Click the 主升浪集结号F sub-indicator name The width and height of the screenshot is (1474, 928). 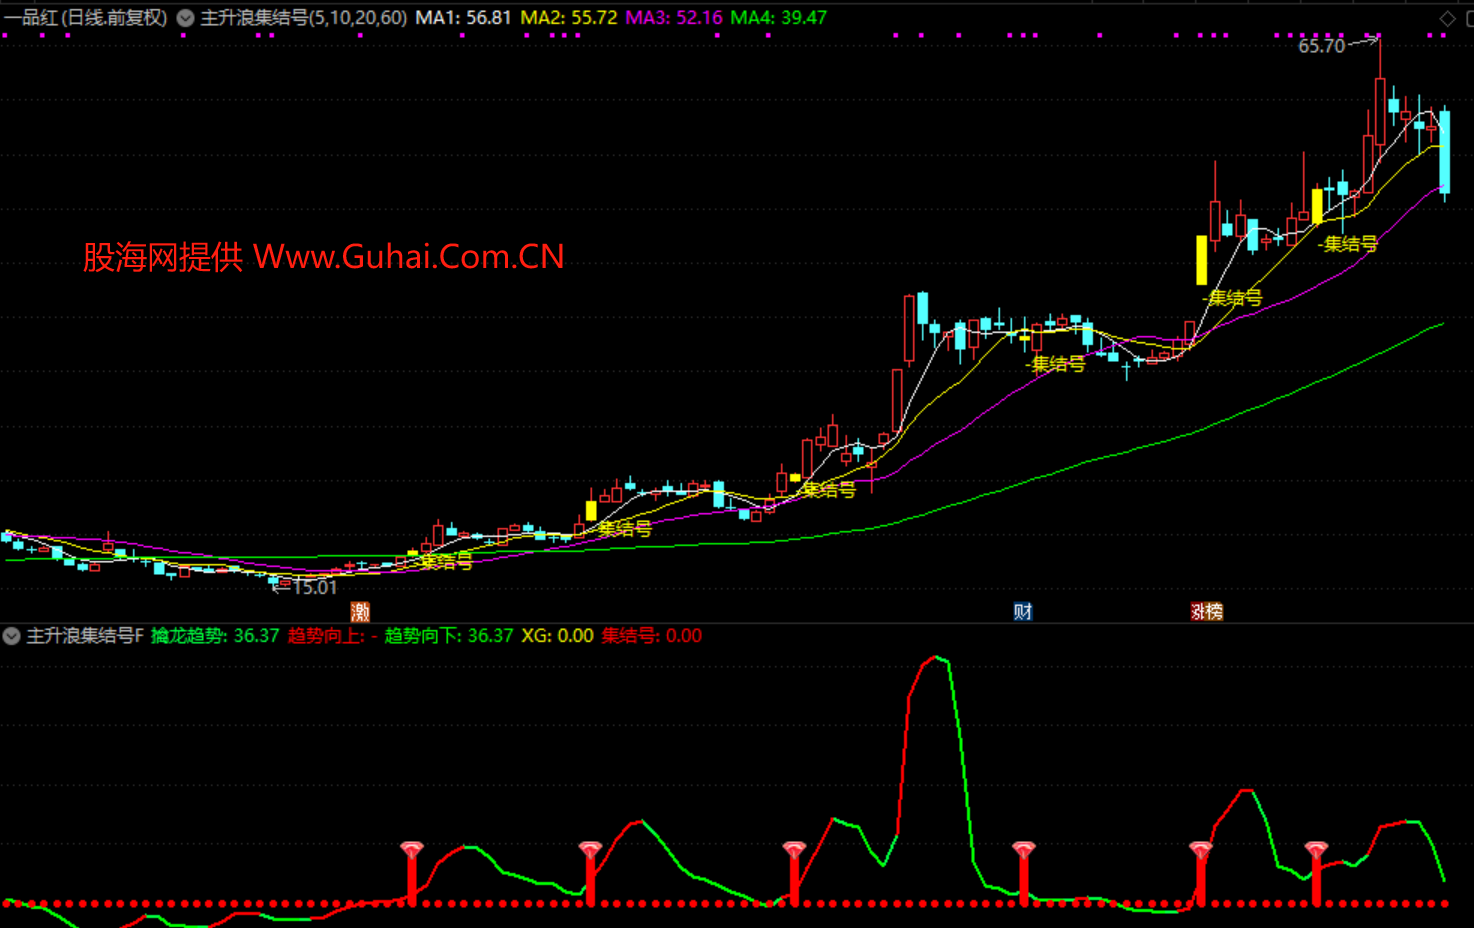[x=85, y=636]
